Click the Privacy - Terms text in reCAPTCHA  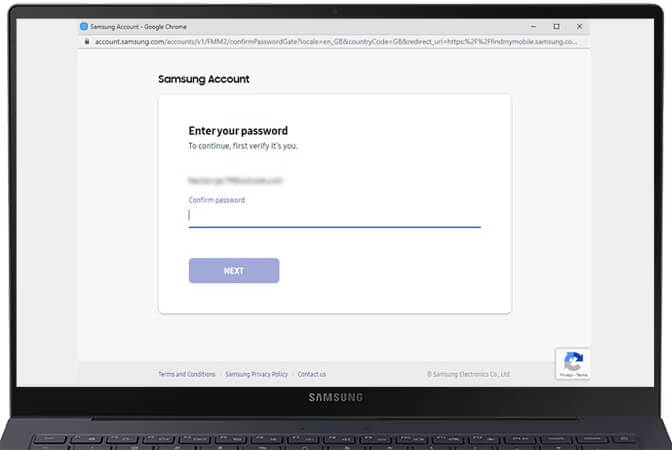point(574,375)
